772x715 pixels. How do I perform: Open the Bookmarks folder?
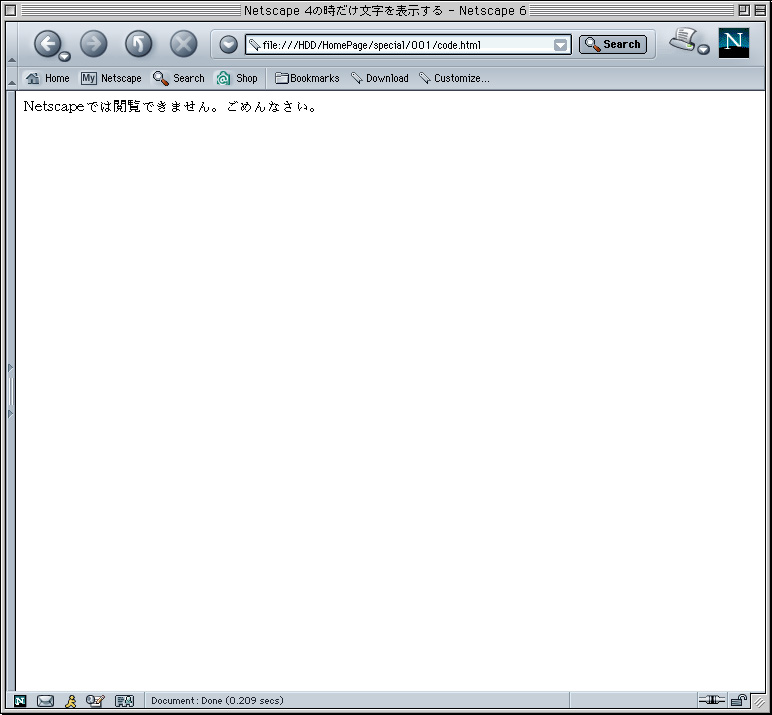tap(307, 78)
